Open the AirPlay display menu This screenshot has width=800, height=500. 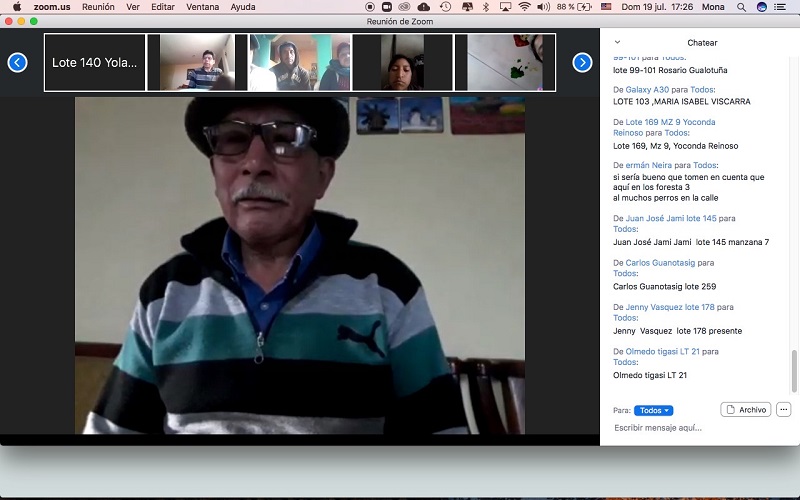coord(505,7)
